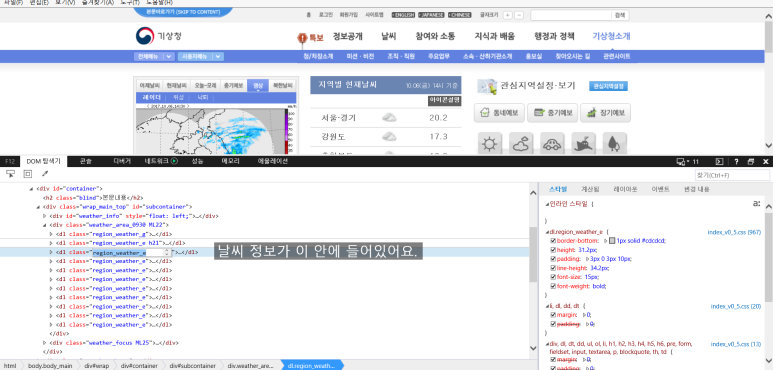Click the 관심지역설정 blue button

coord(608,86)
